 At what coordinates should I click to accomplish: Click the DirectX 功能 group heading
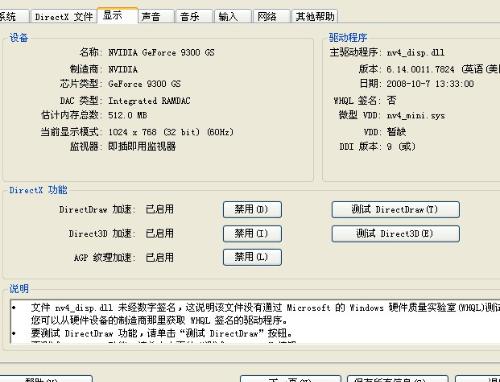(x=38, y=190)
